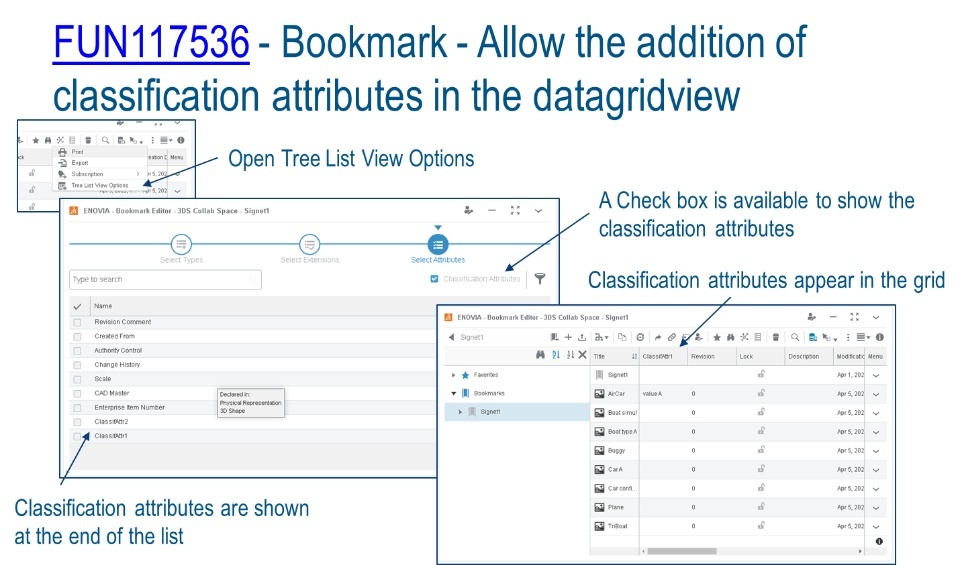This screenshot has height=565, width=960.
Task: Open the Car A row menu chevron
Action: click(876, 470)
